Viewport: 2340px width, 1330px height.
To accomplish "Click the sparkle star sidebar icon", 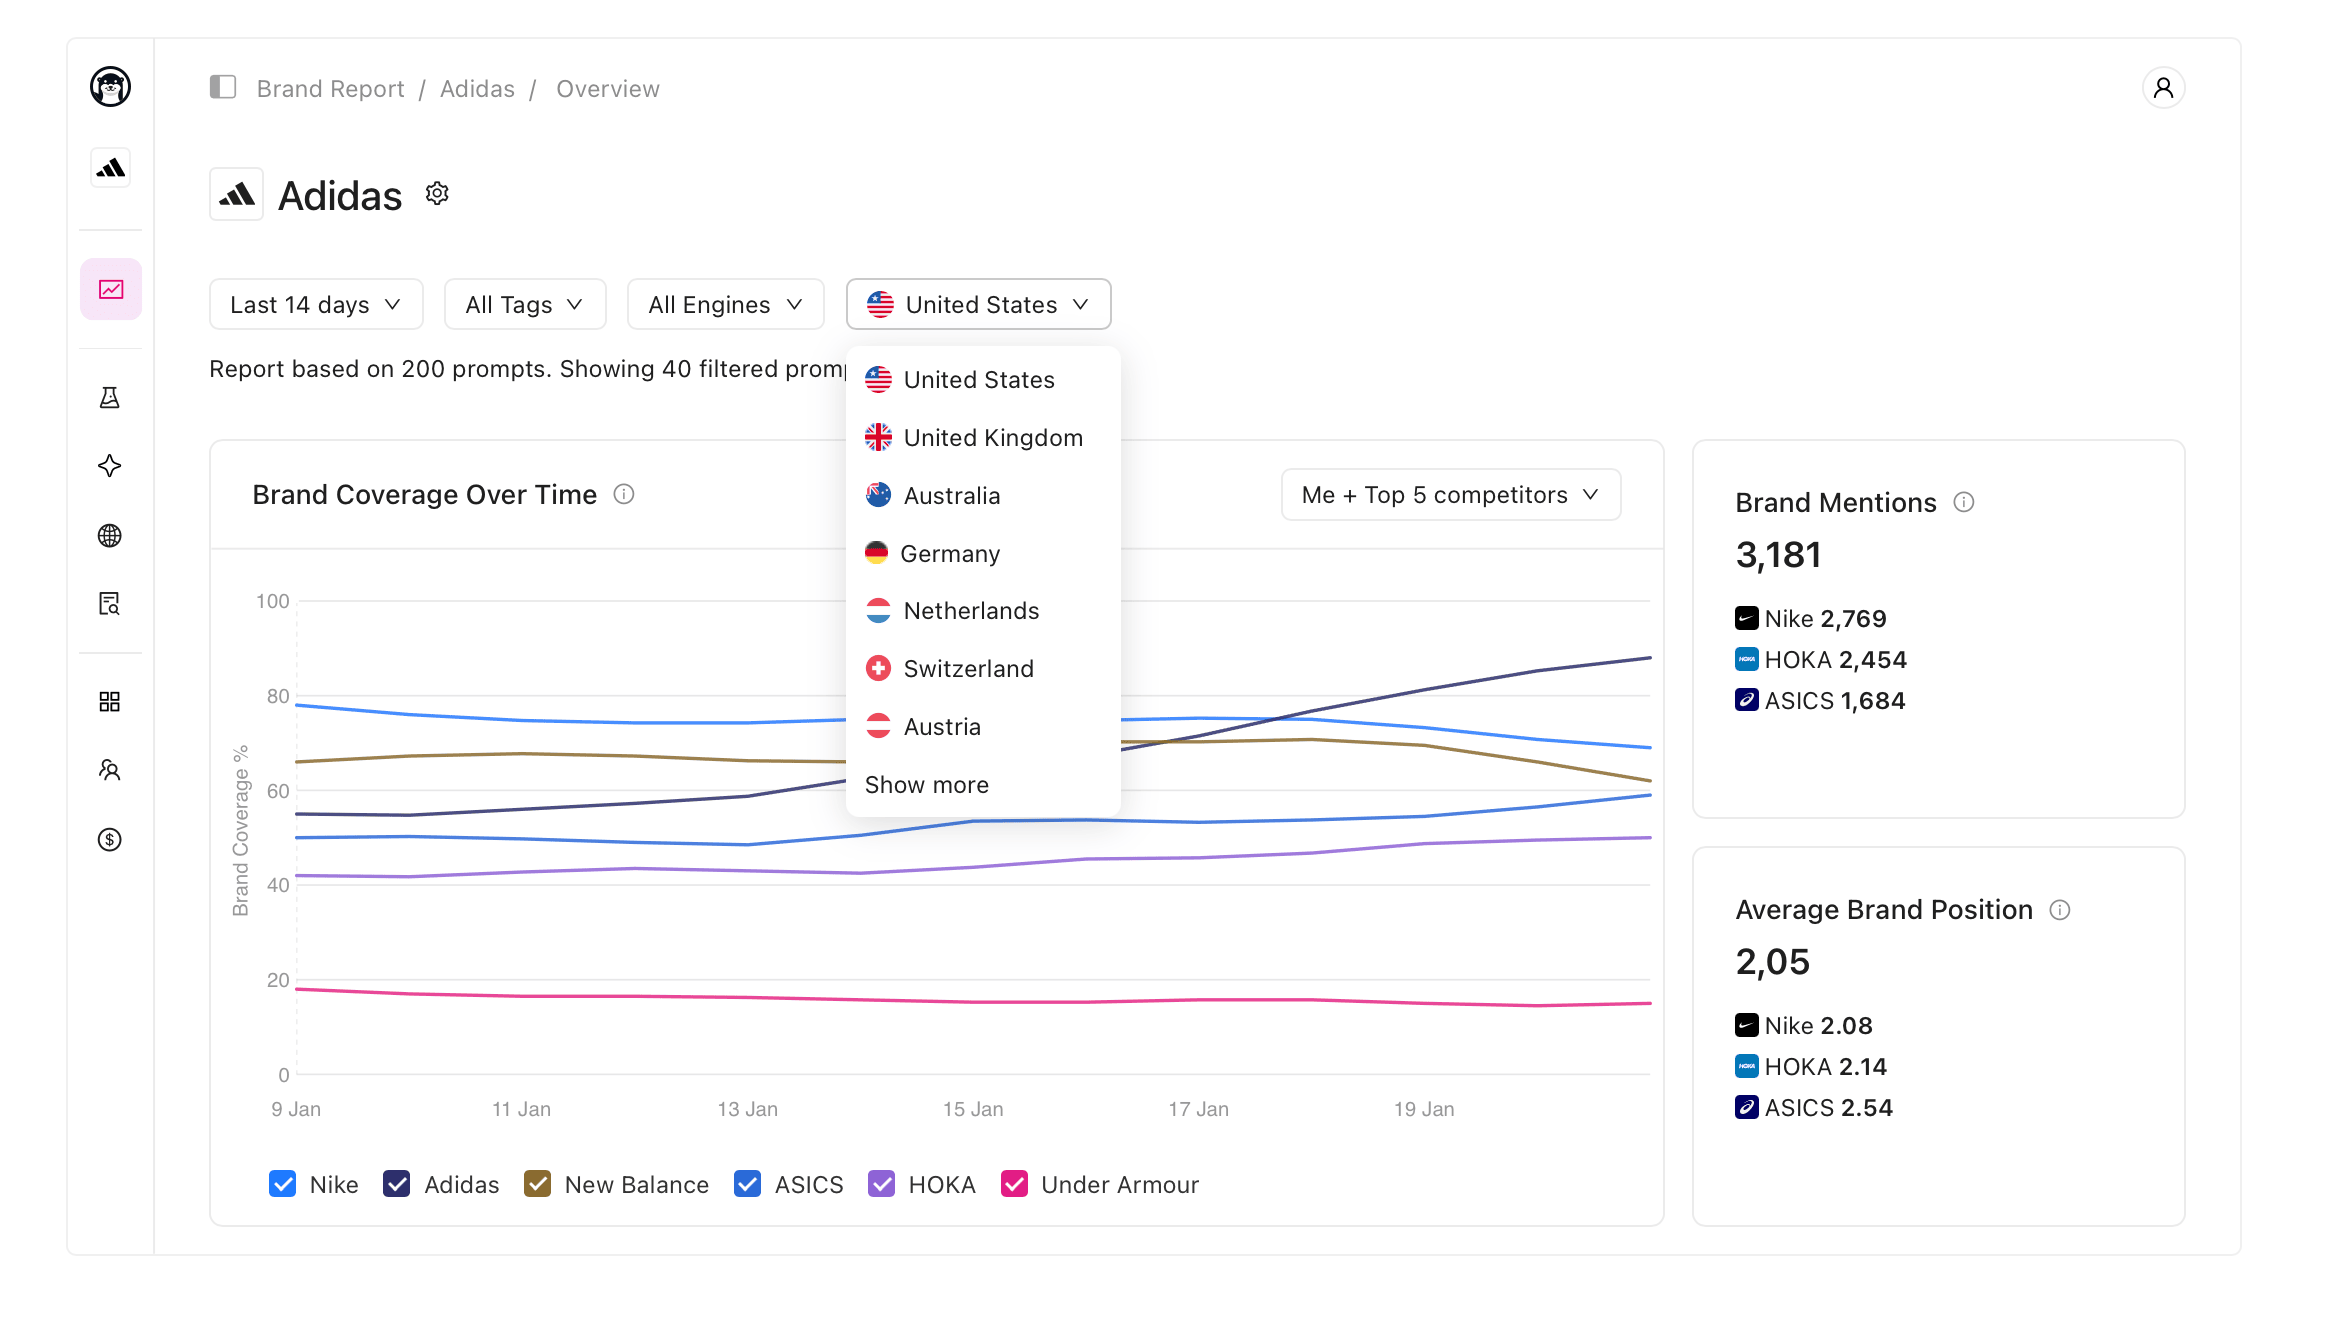I will tap(110, 466).
